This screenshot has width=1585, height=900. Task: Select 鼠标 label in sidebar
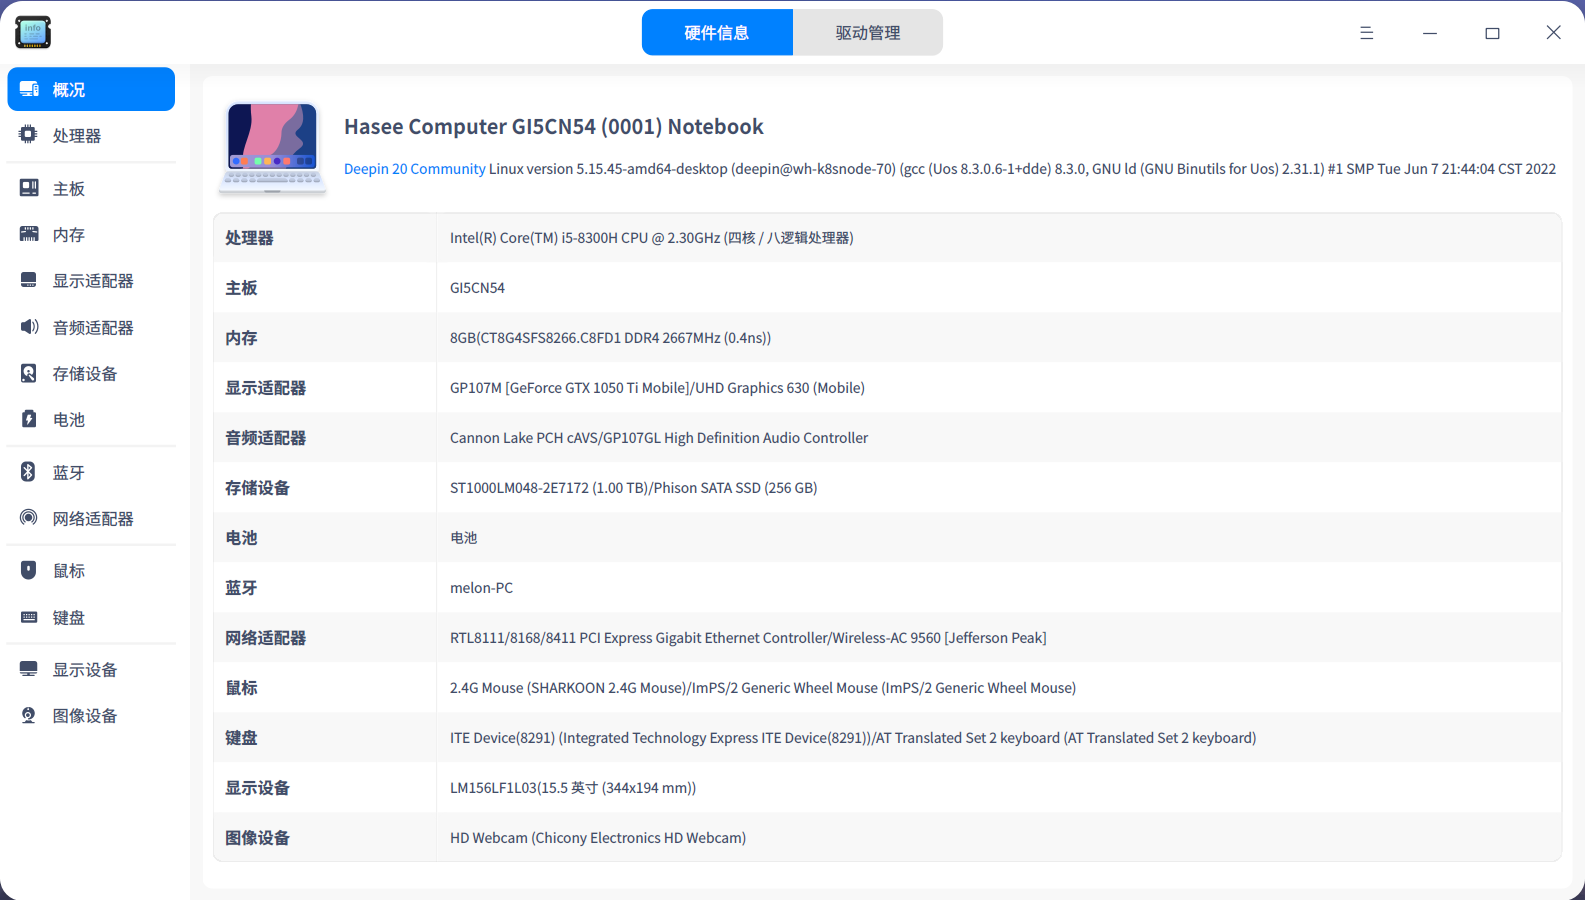pyautogui.click(x=69, y=570)
